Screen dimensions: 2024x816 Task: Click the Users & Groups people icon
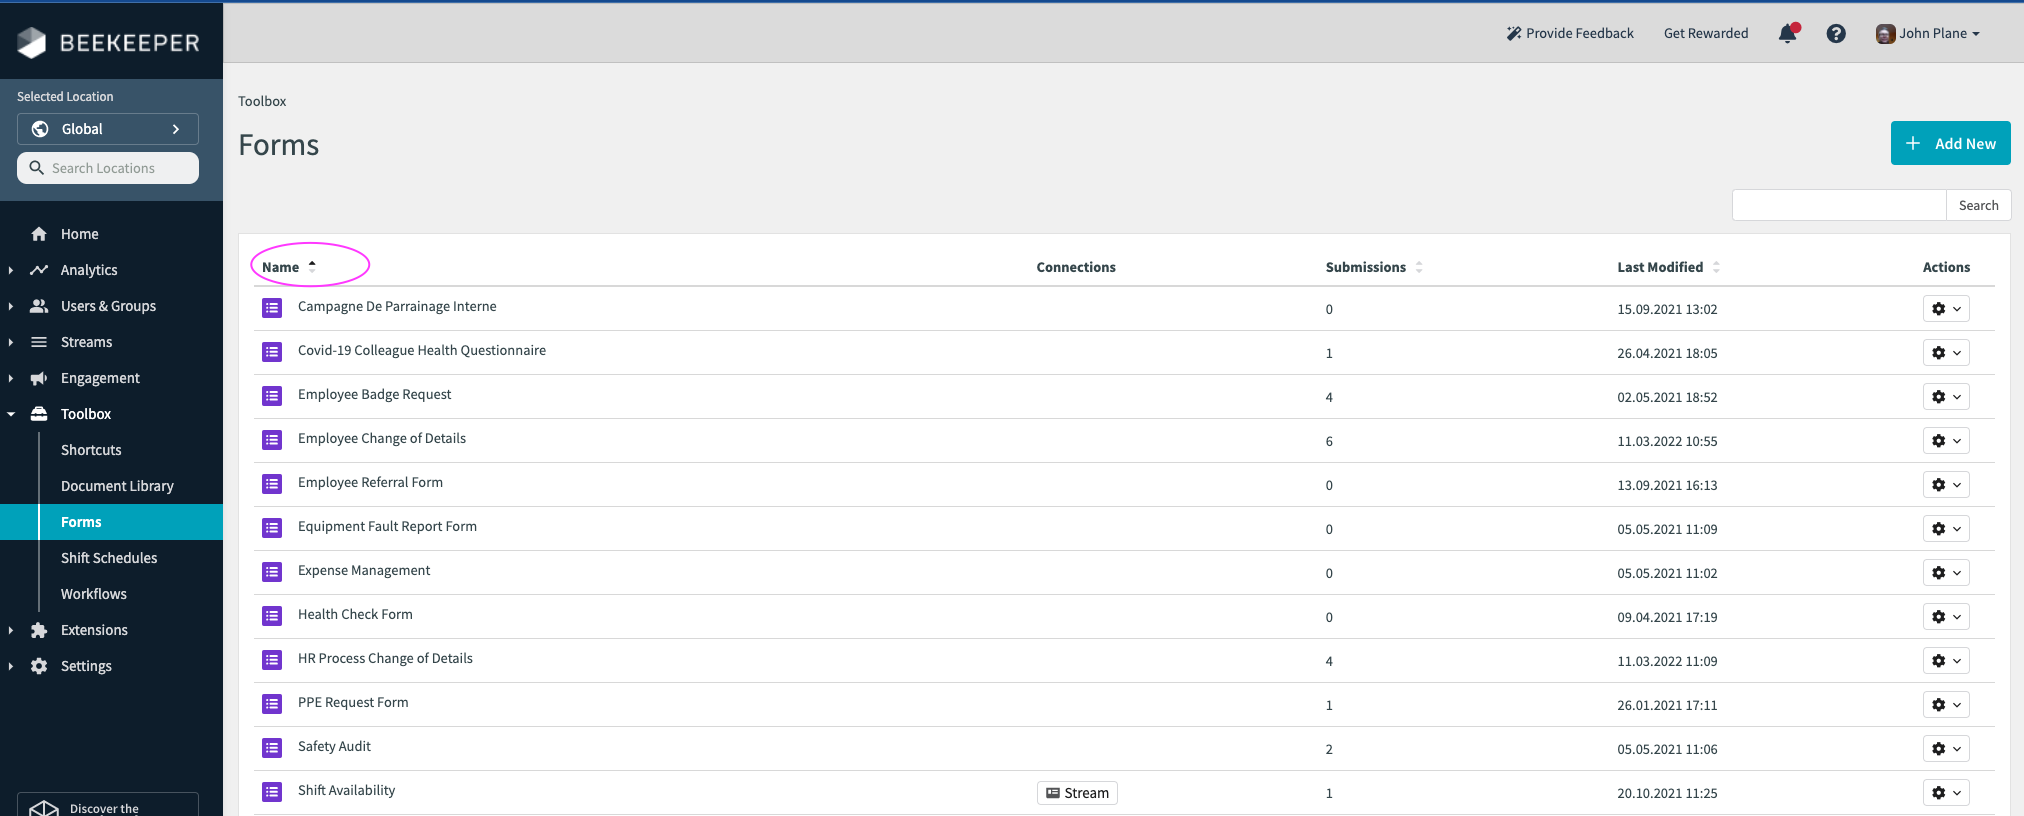[x=39, y=306]
